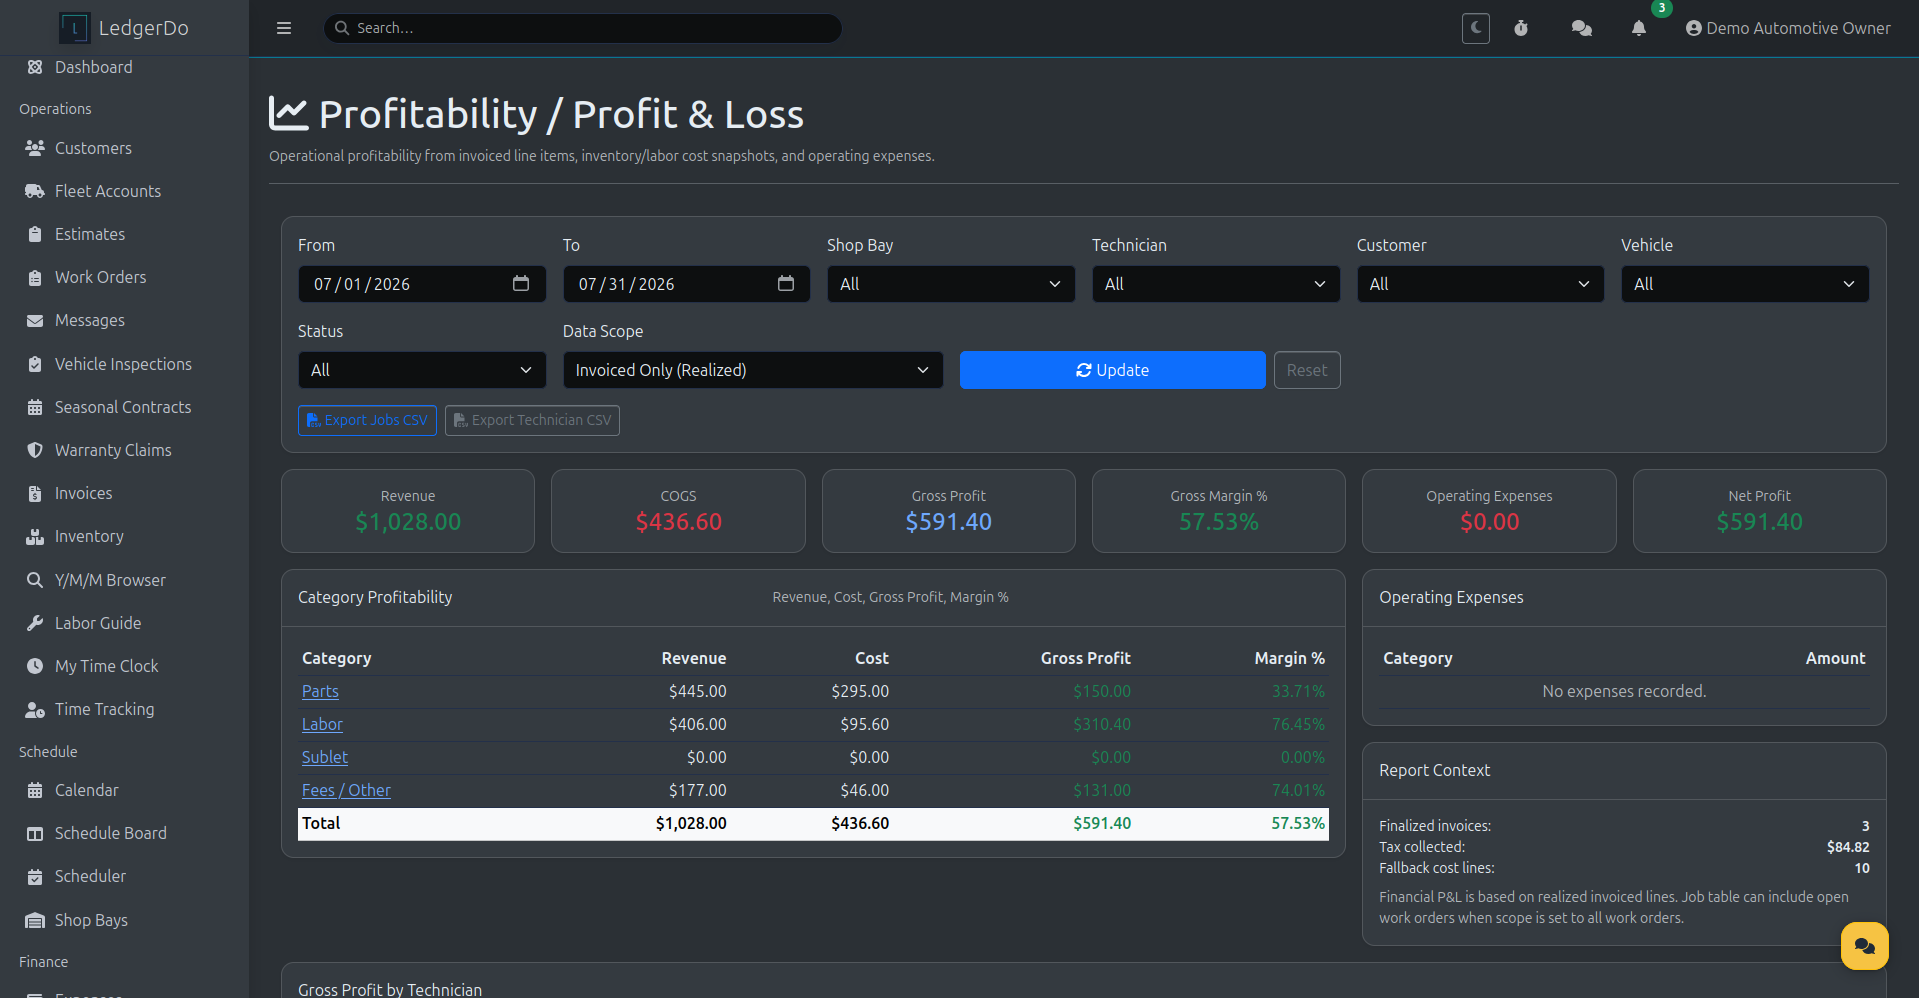Open the From date calendar picker
The image size is (1919, 998).
pyautogui.click(x=521, y=283)
